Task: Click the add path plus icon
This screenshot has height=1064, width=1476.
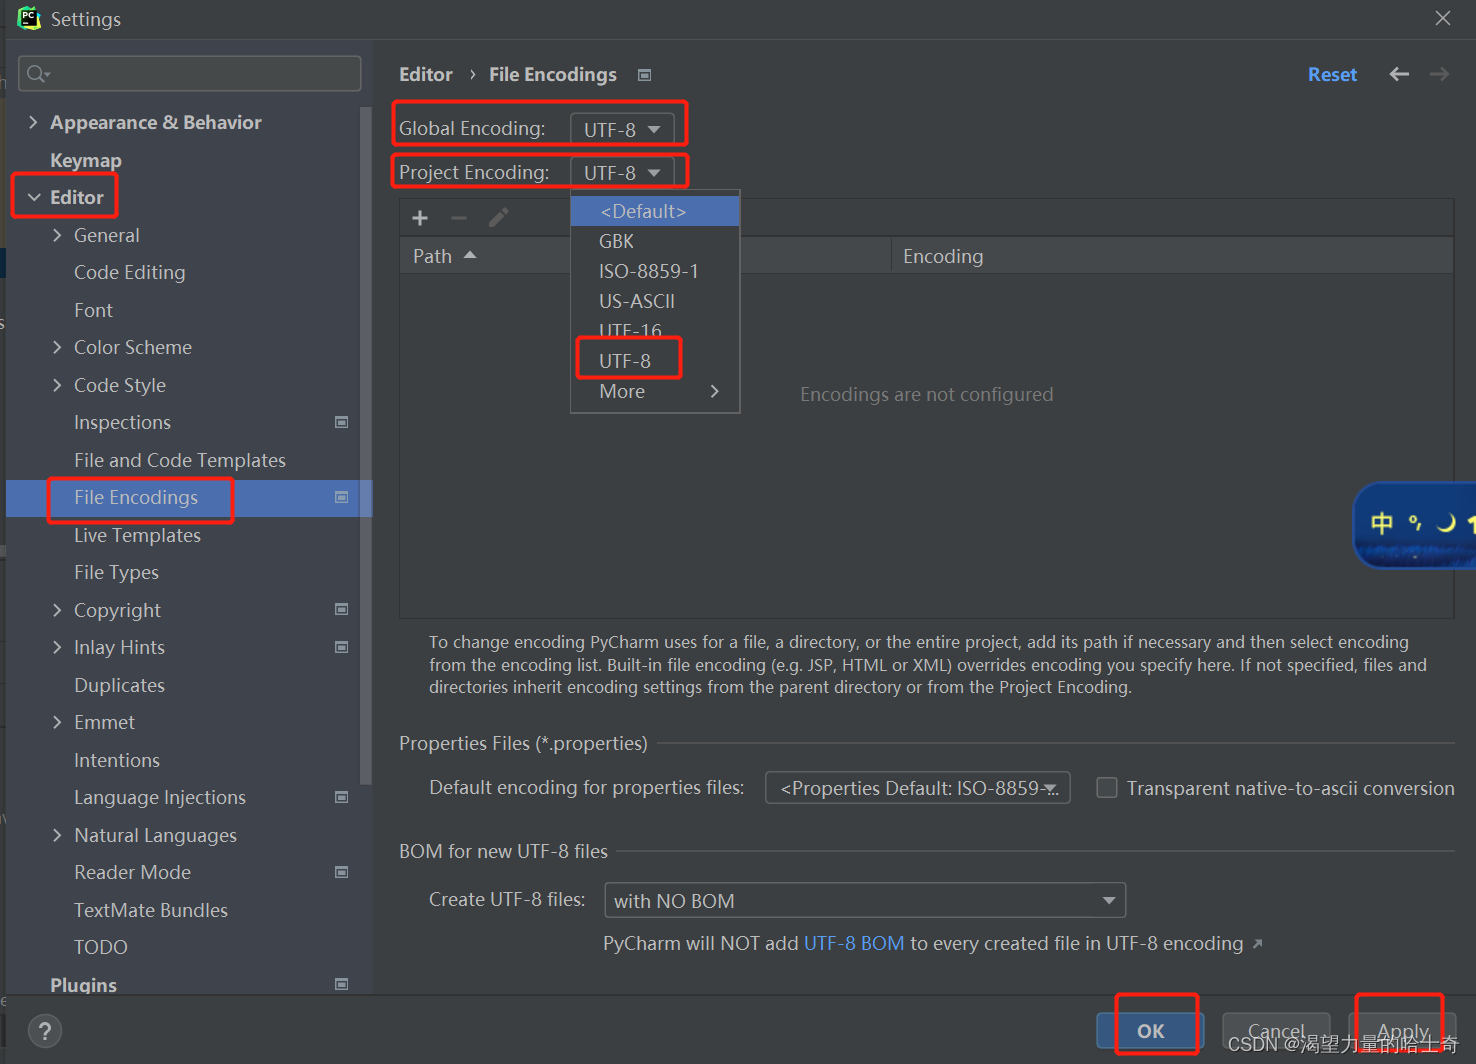Action: [x=420, y=218]
